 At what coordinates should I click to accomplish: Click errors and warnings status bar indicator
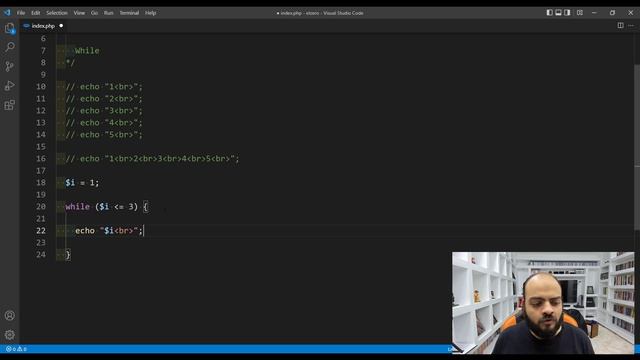[x=16, y=349]
